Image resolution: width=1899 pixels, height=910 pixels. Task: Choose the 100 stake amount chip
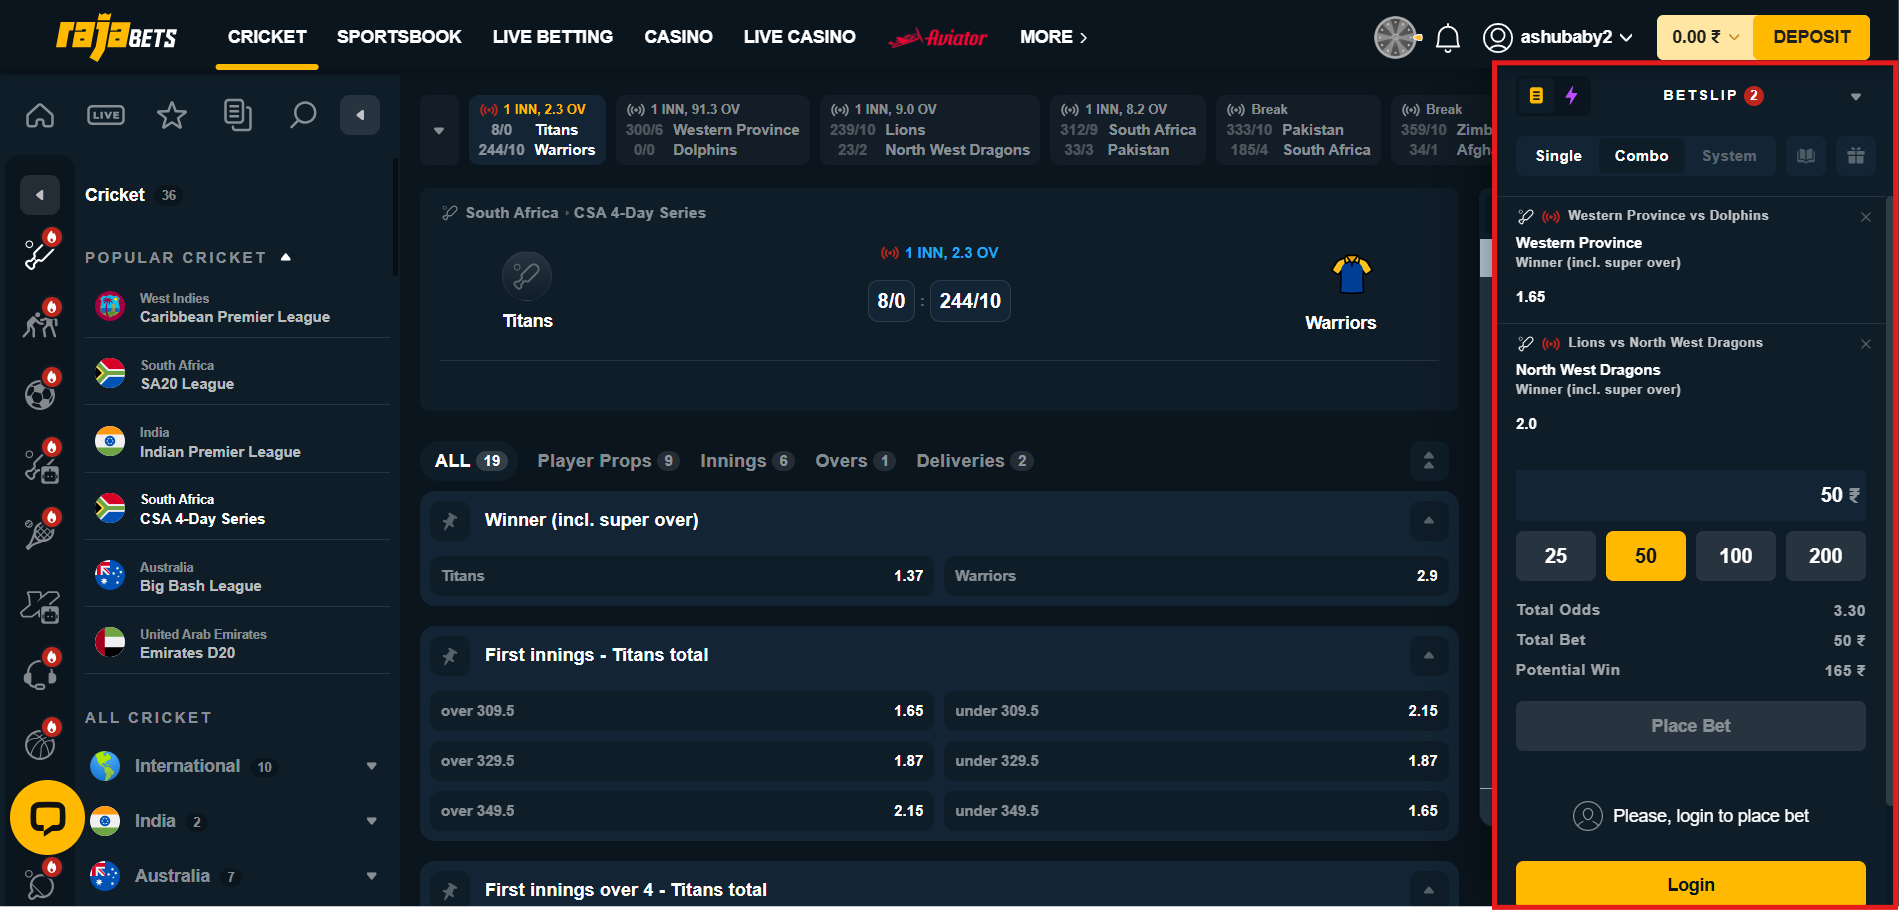(x=1735, y=556)
